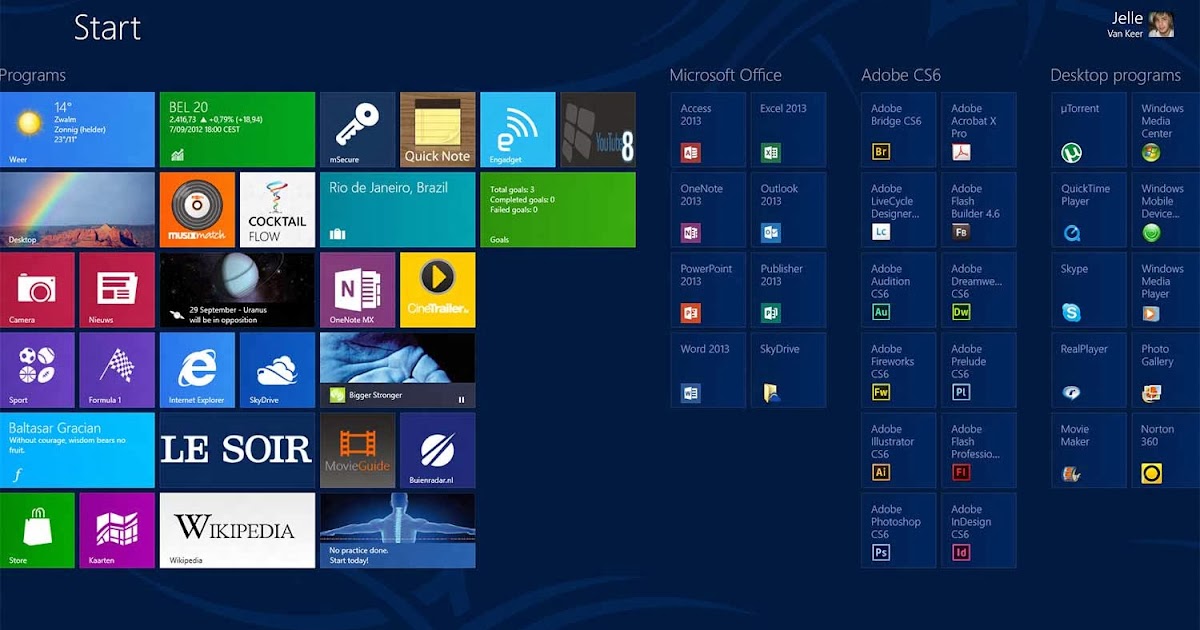1200x630 pixels.
Task: Open the Sport tile
Action: point(37,370)
